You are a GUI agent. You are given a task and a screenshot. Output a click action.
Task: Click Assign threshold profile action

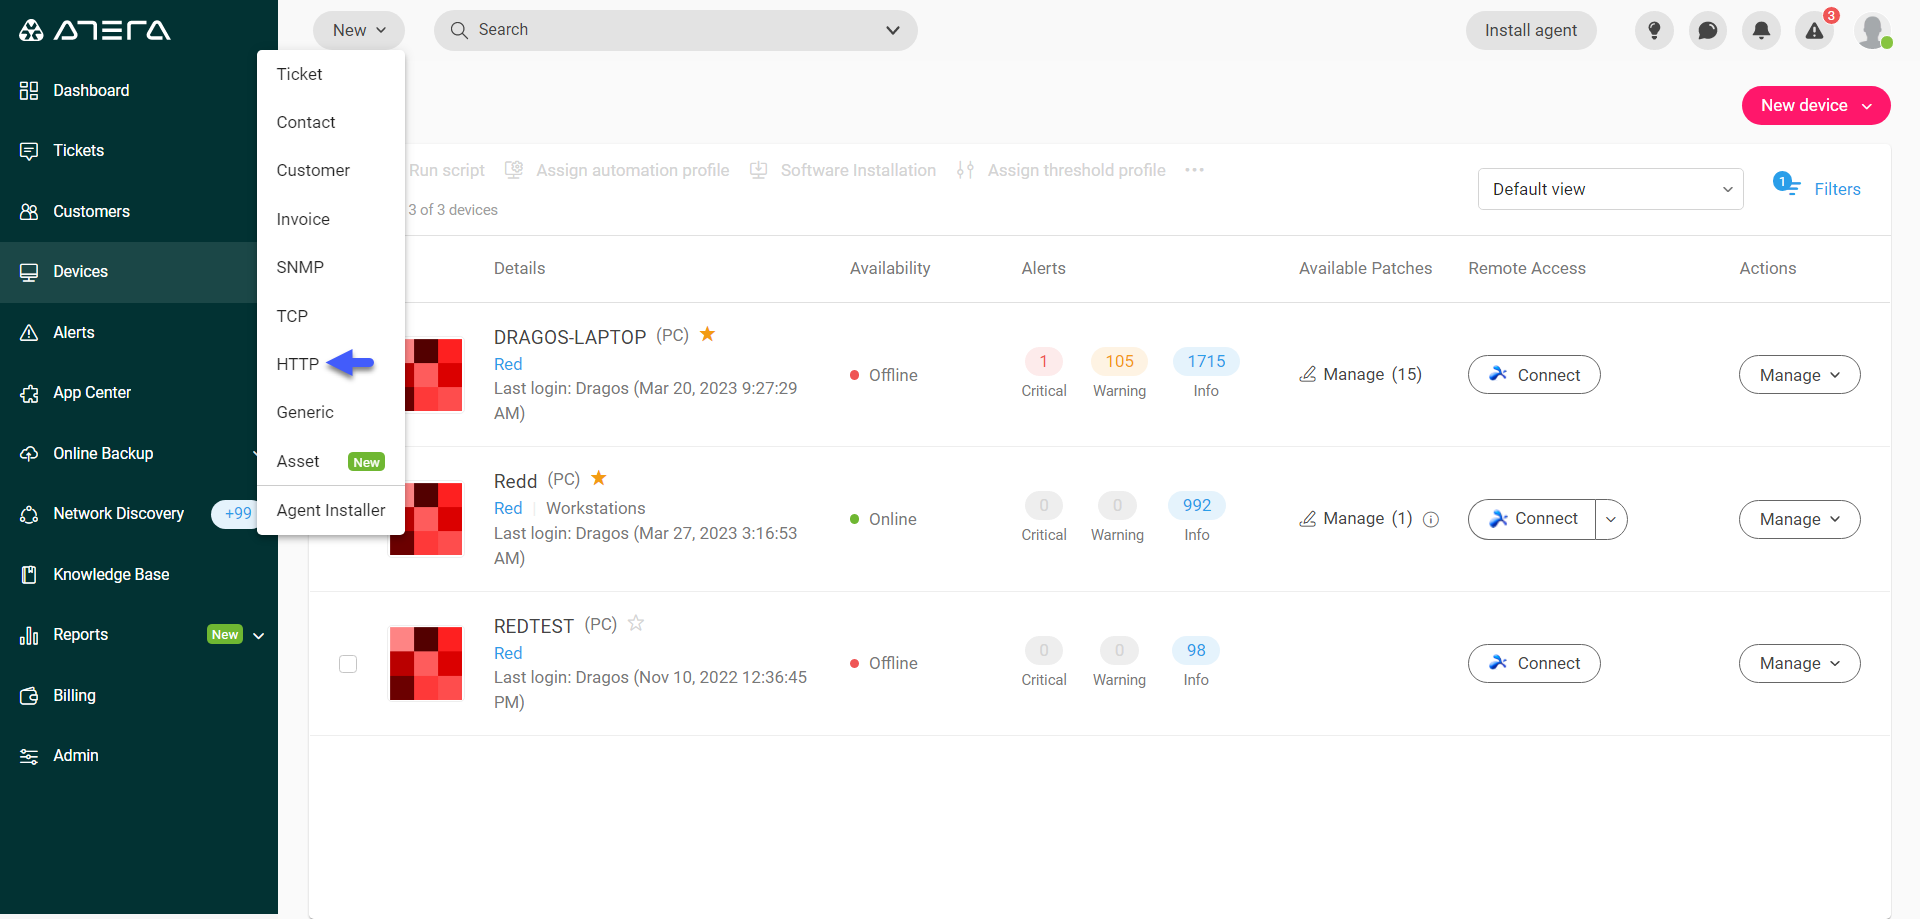[x=1061, y=171]
